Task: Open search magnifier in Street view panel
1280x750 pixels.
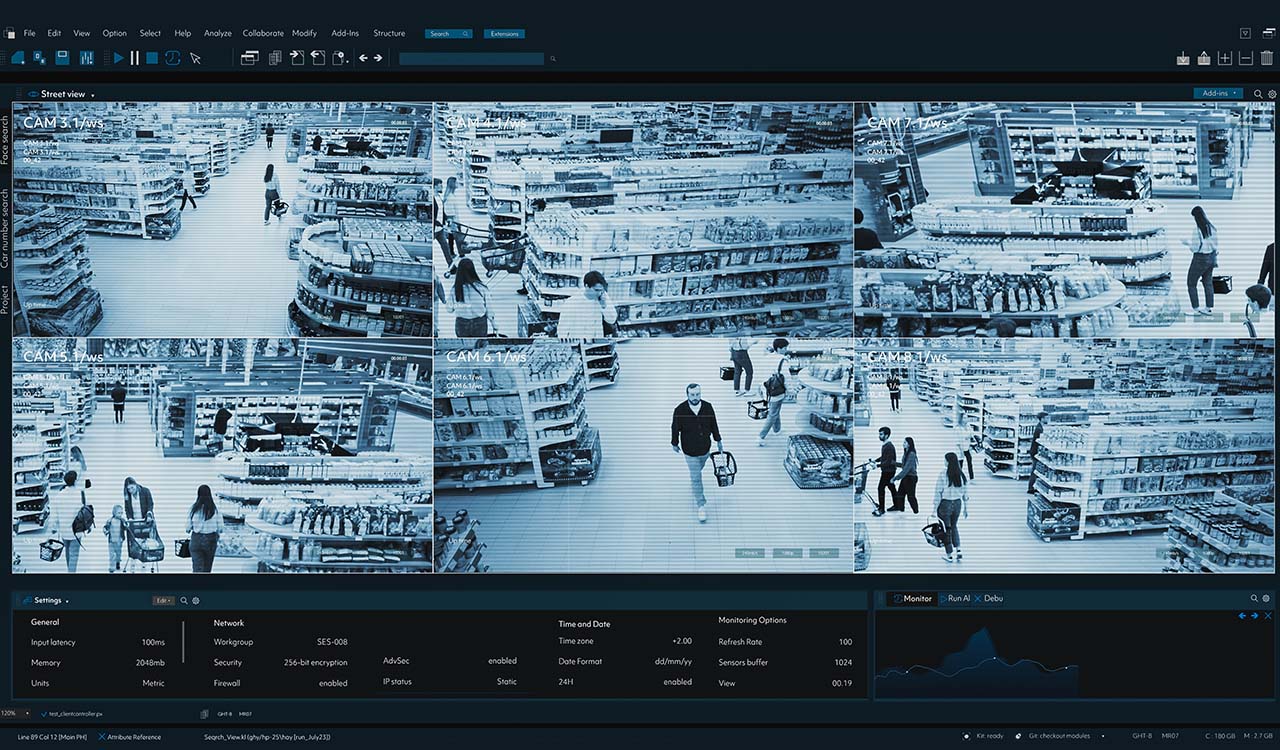Action: [1258, 94]
